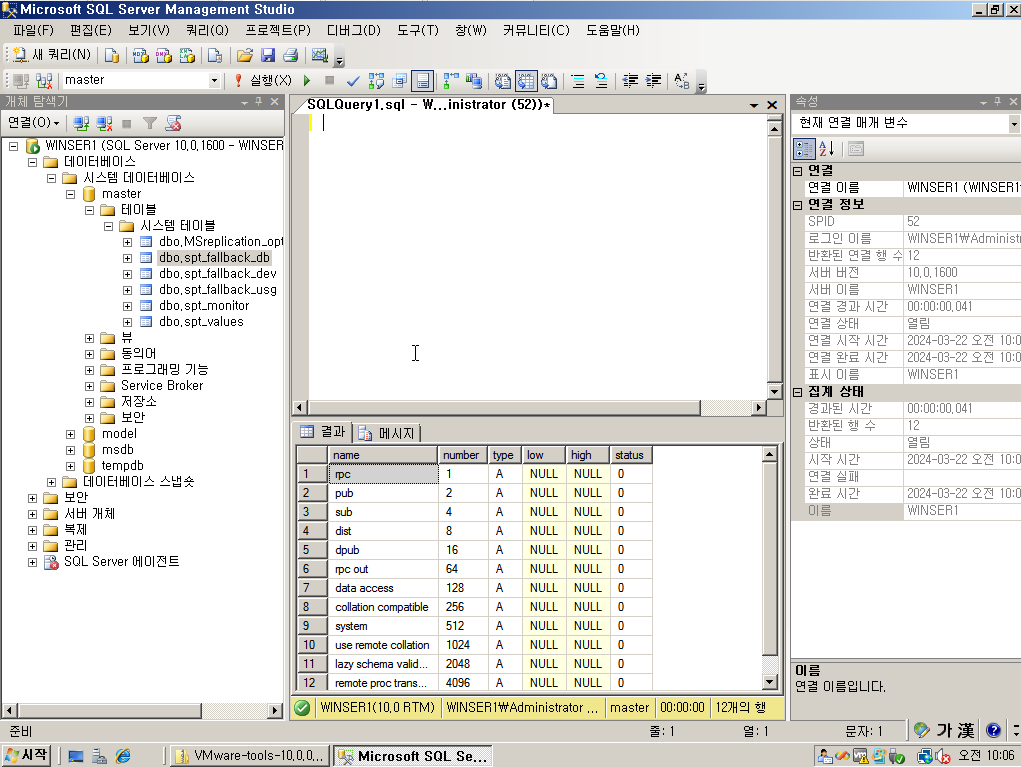Toggle results to text icon
Screen dimensions: 1021x767
[x=502, y=81]
